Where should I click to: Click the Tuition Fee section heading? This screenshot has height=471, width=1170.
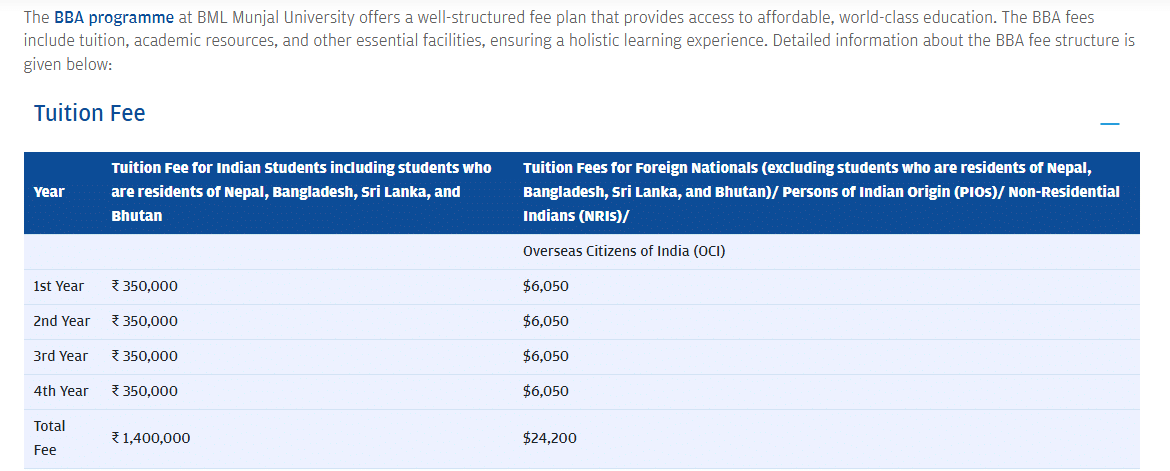pos(89,113)
